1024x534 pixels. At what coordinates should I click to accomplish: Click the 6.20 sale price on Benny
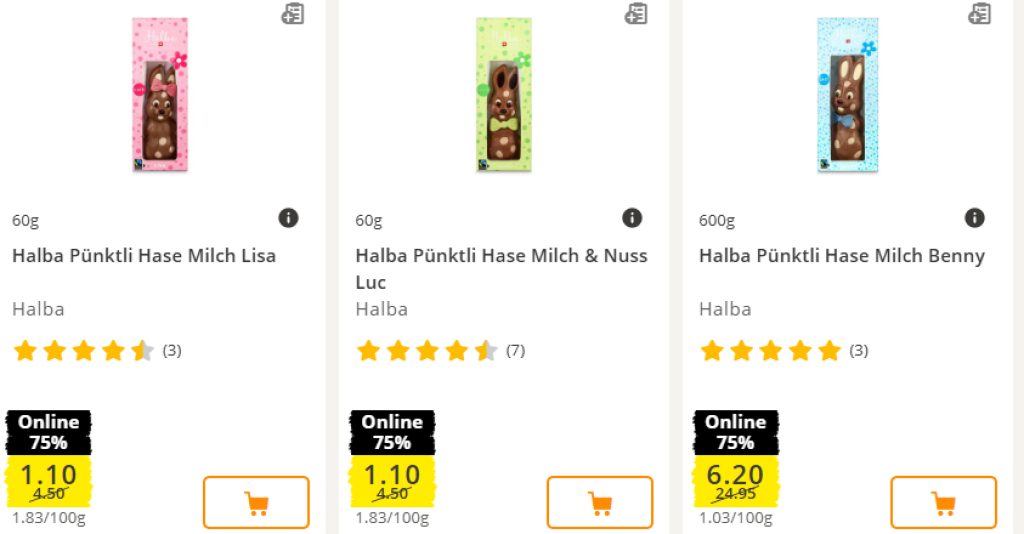point(735,474)
